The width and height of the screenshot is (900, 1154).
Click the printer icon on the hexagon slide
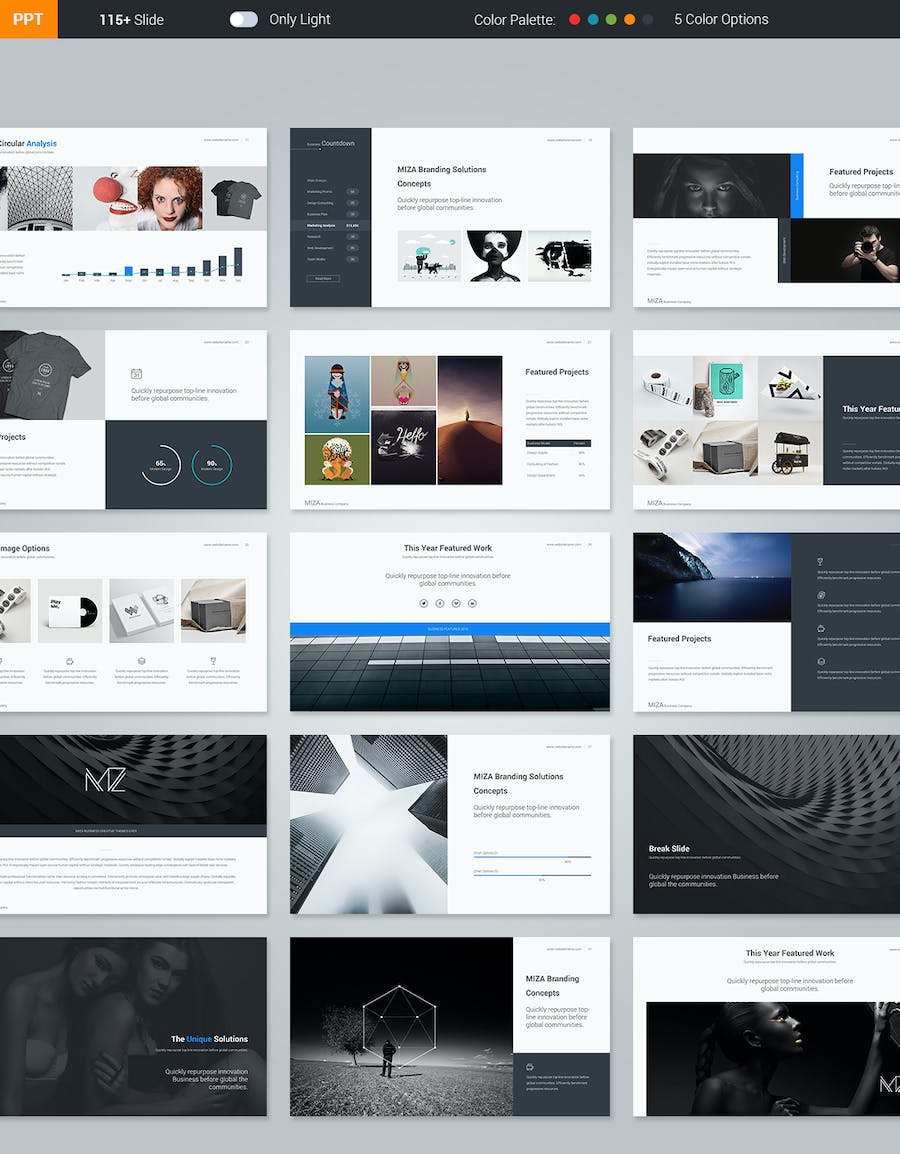click(x=530, y=1067)
